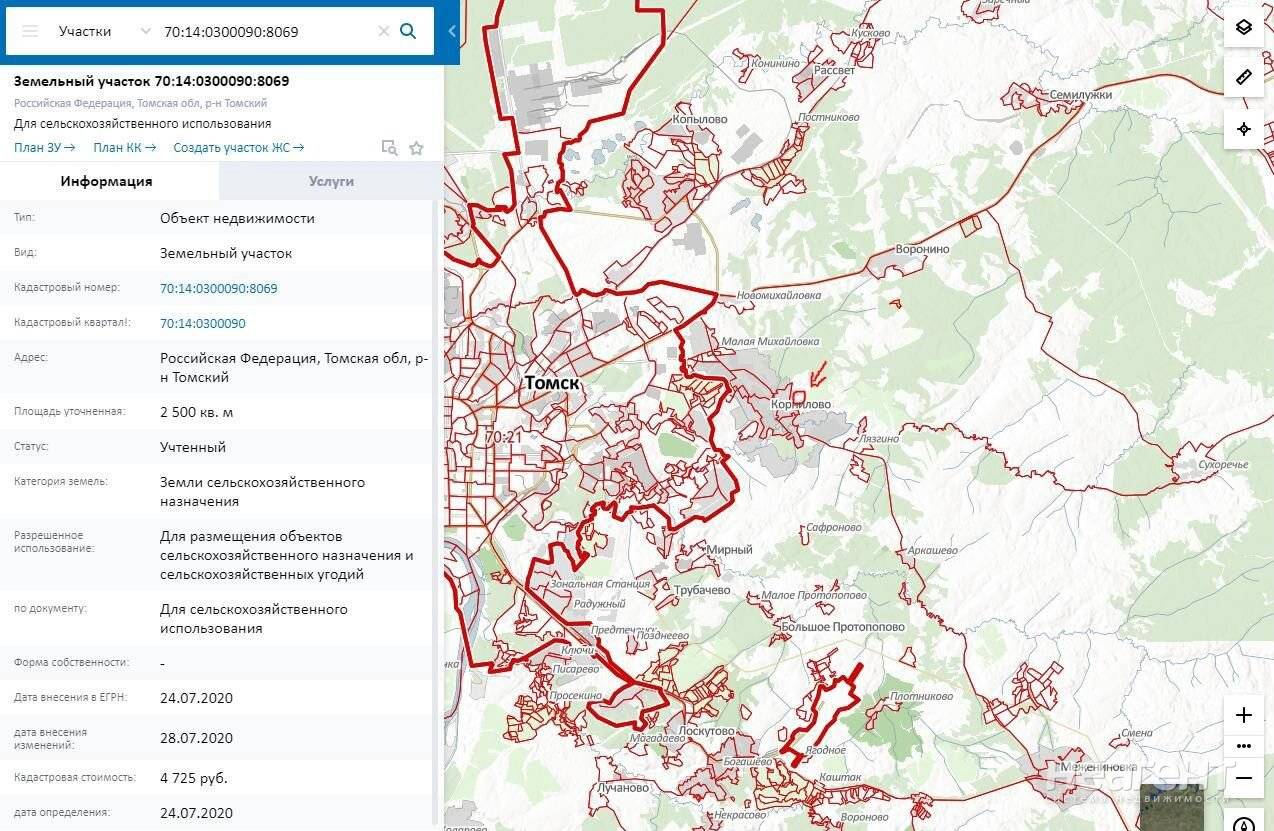Switch to the Услуги tab
The image size is (1274, 831).
pyautogui.click(x=331, y=181)
